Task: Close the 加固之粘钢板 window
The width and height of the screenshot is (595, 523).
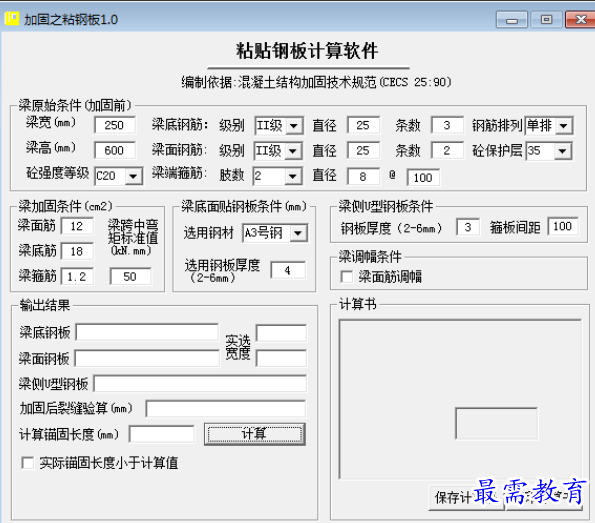Action: click(x=581, y=19)
